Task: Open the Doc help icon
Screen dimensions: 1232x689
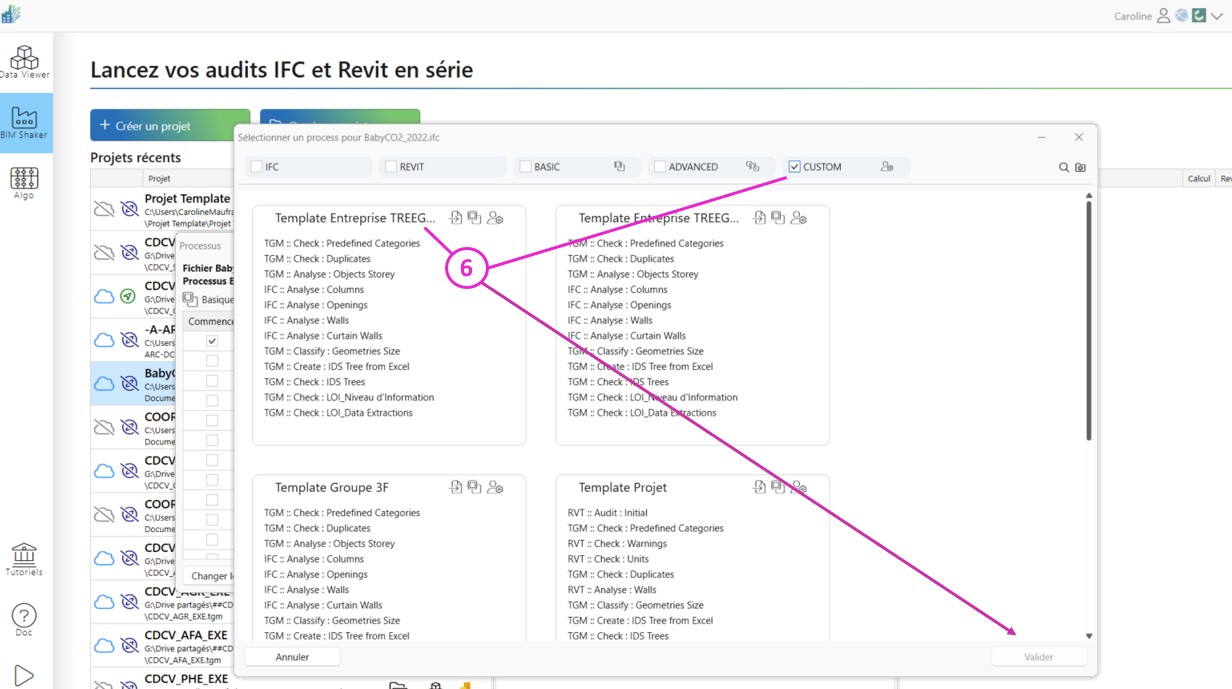Action: (x=24, y=620)
